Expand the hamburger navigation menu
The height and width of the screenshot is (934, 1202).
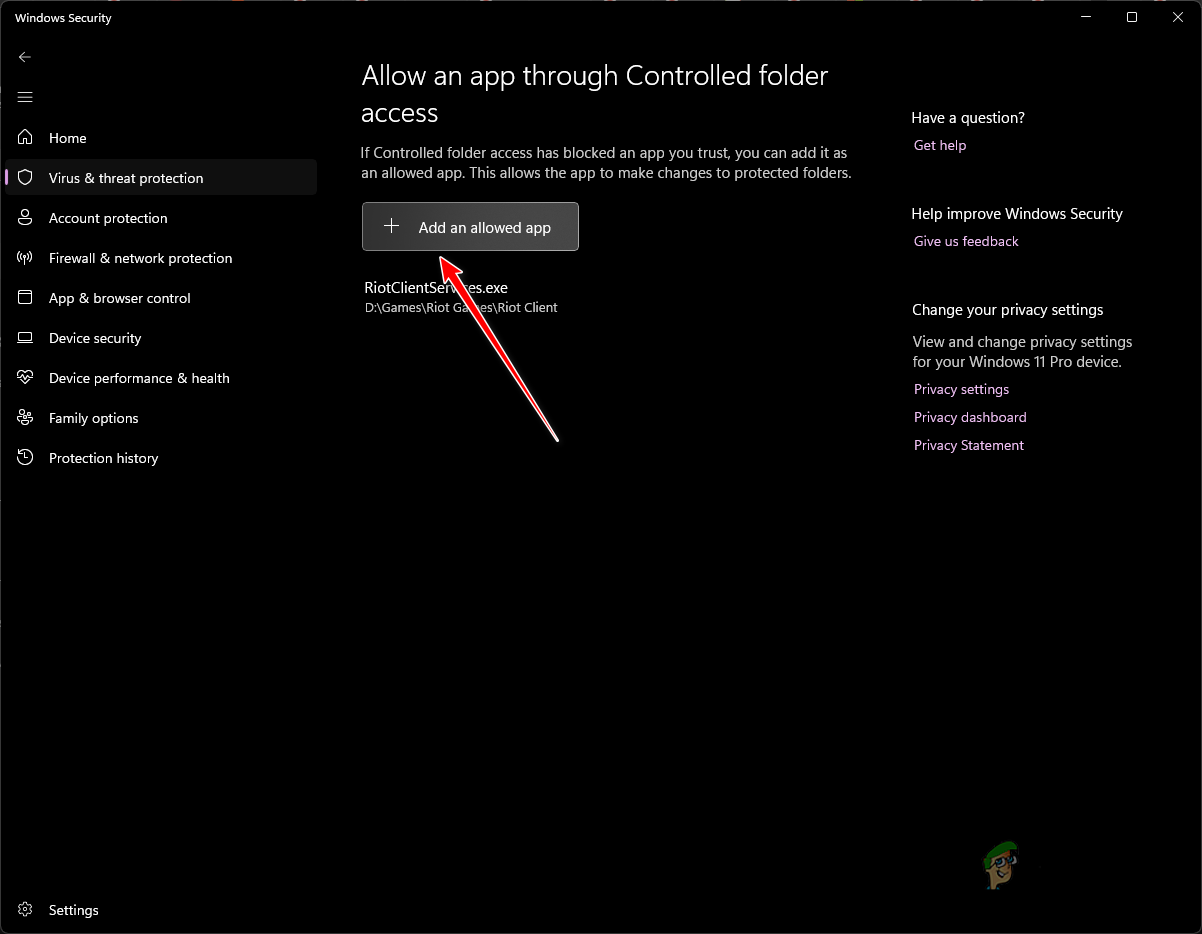[24, 97]
